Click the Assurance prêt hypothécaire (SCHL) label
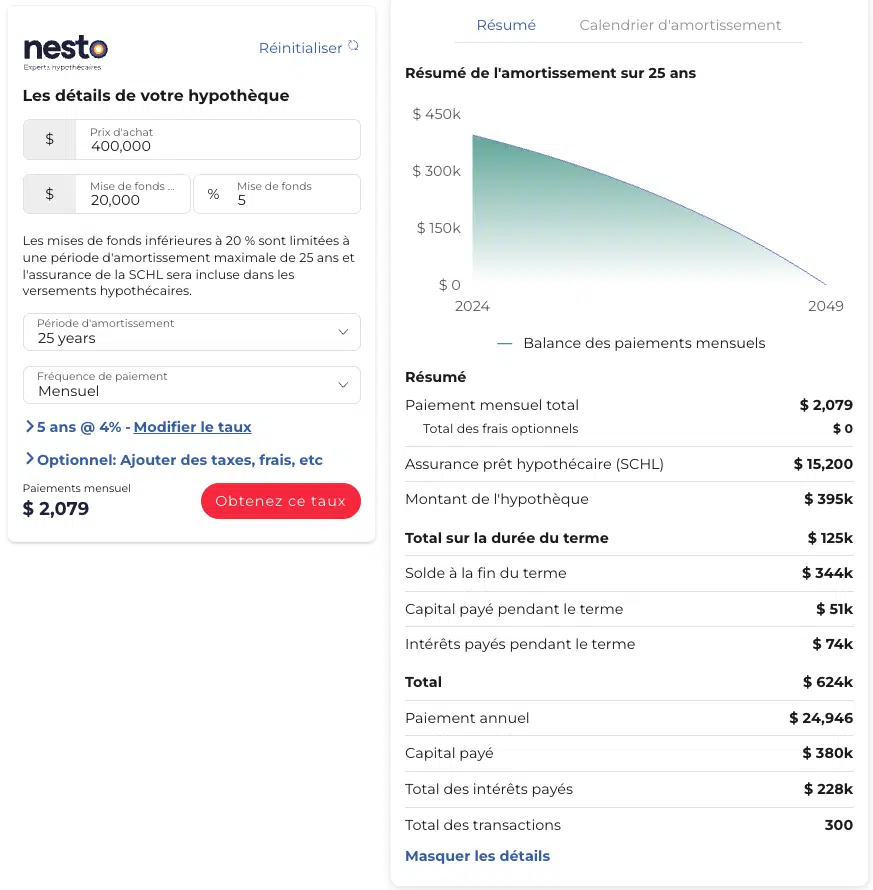This screenshot has width=873, height=890. (534, 464)
